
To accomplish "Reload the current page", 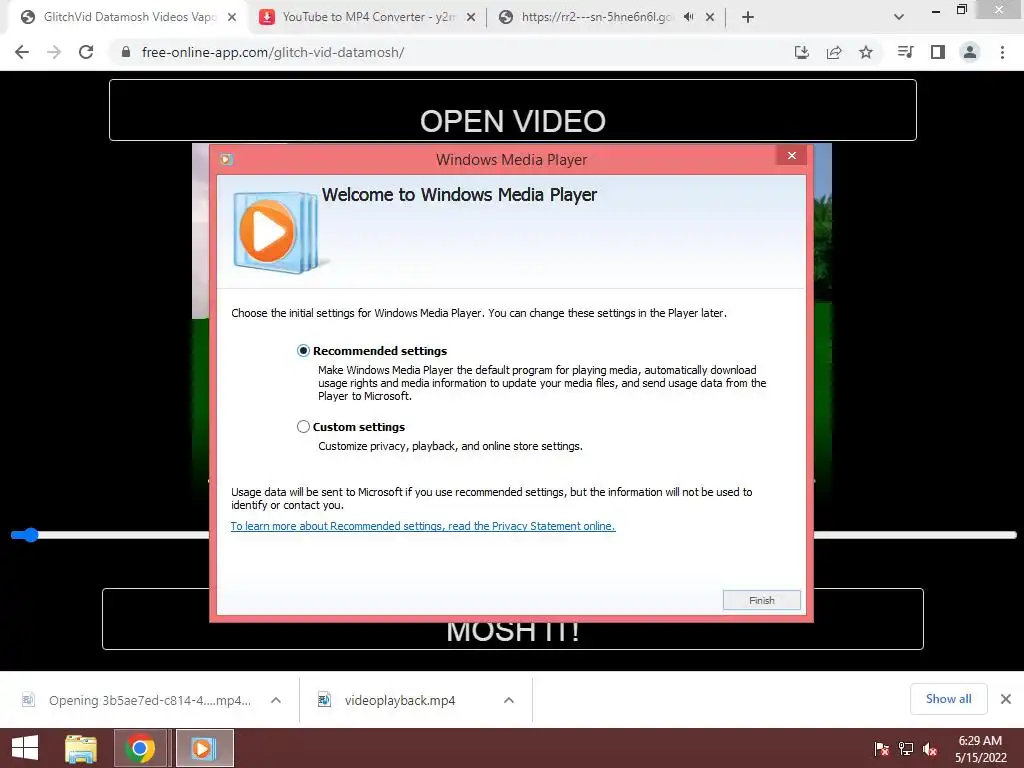I will pyautogui.click(x=86, y=52).
